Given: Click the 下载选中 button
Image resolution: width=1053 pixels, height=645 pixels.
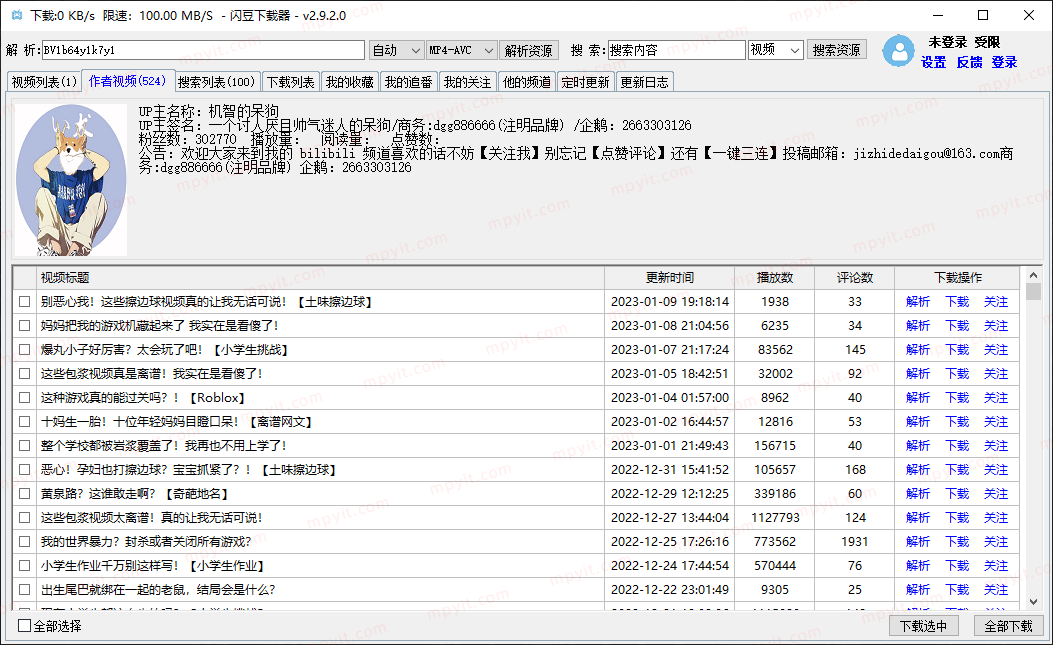Looking at the screenshot, I should [923, 626].
